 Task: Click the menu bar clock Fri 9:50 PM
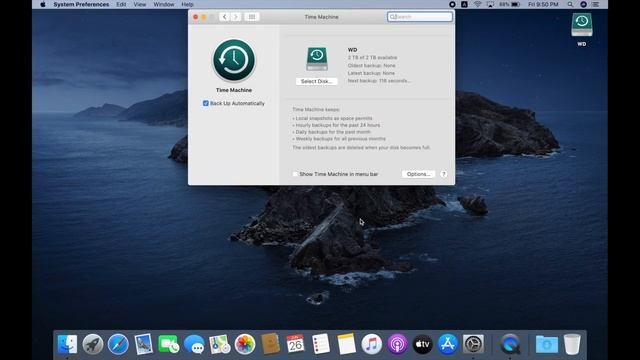[543, 4]
